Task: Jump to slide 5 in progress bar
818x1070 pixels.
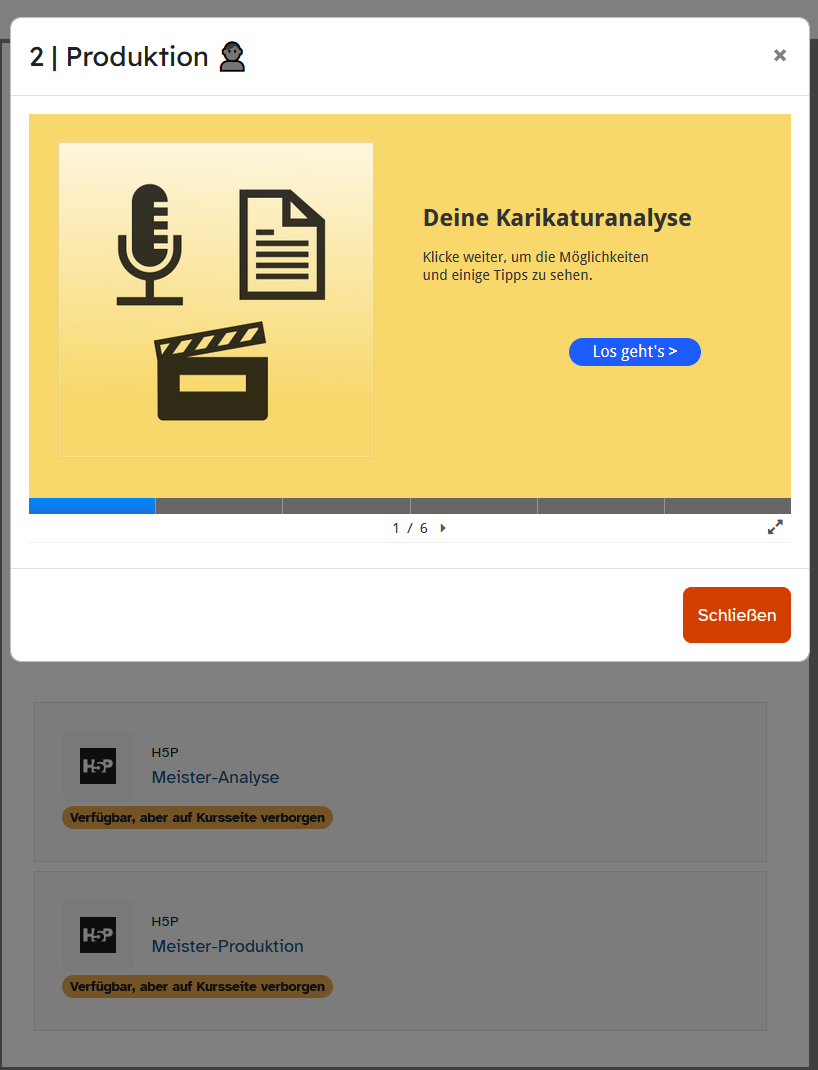Action: click(x=600, y=506)
